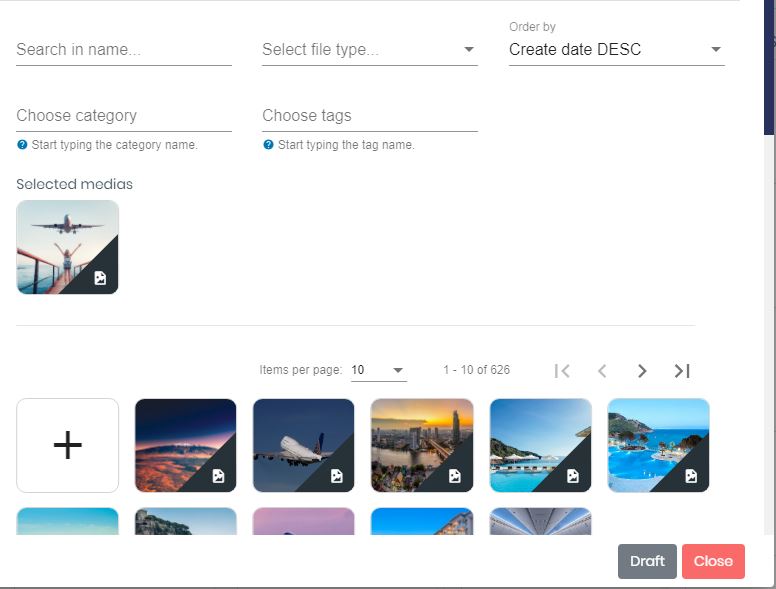Select the partially visible aircraft cabin thumbnail
Viewport: 776px width, 589px height.
pyautogui.click(x=540, y=521)
